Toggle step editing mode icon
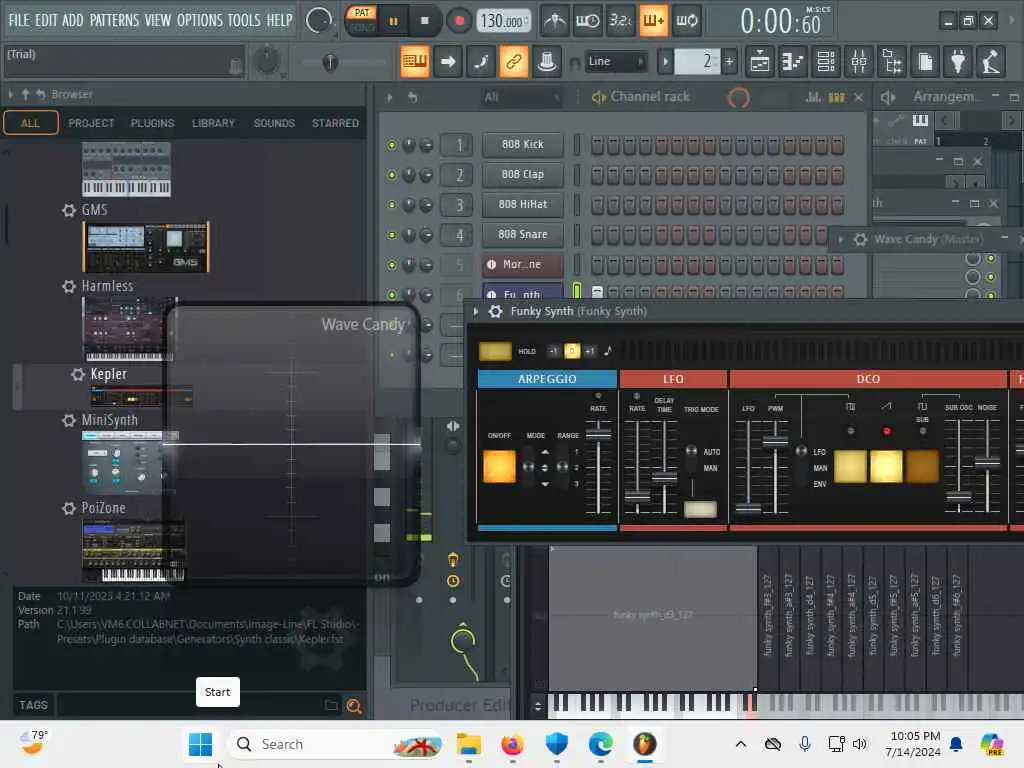The image size is (1024, 768). pyautogui.click(x=481, y=61)
